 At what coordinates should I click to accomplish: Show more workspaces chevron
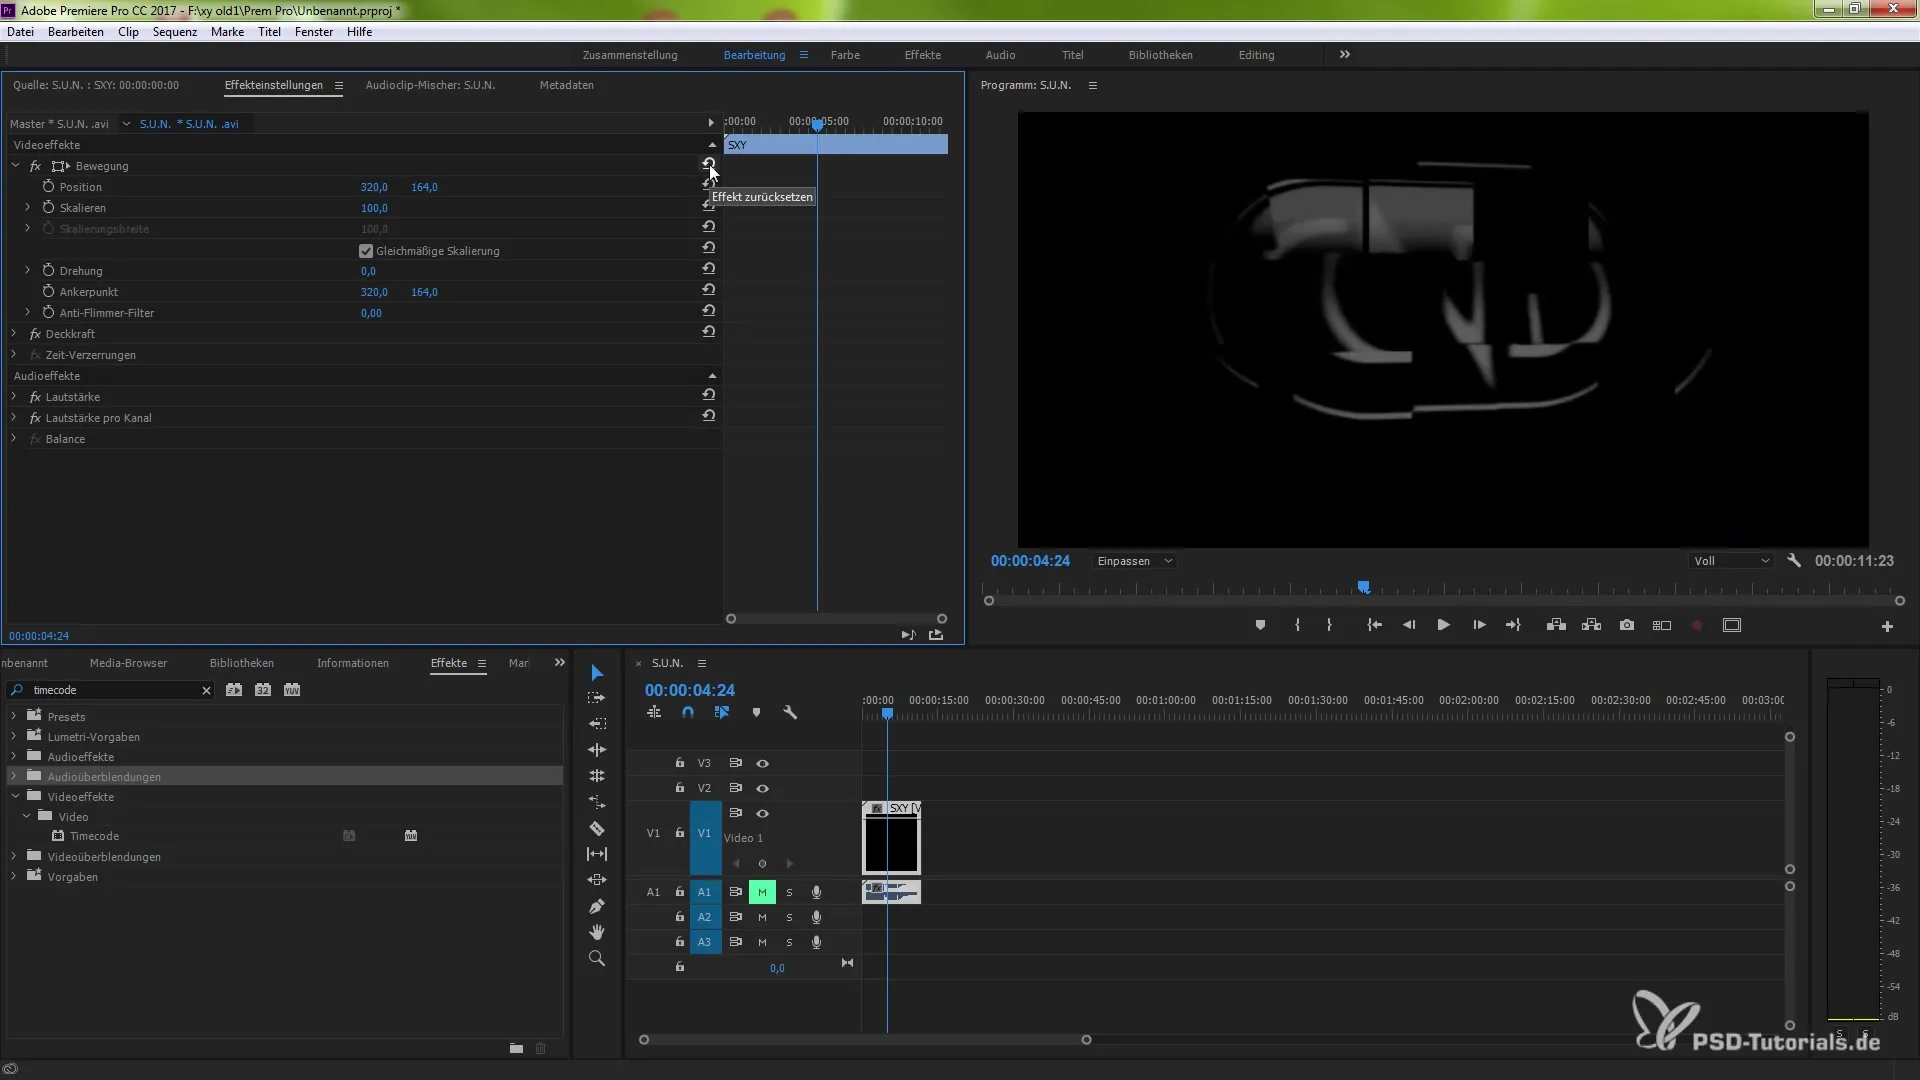tap(1345, 55)
